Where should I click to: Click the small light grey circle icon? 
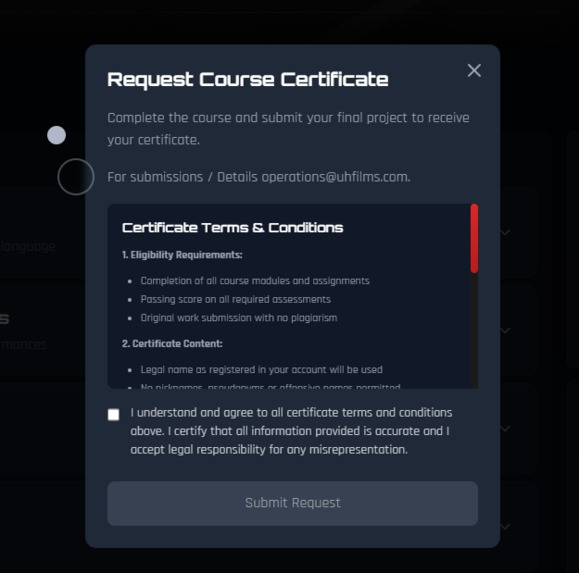(56, 135)
